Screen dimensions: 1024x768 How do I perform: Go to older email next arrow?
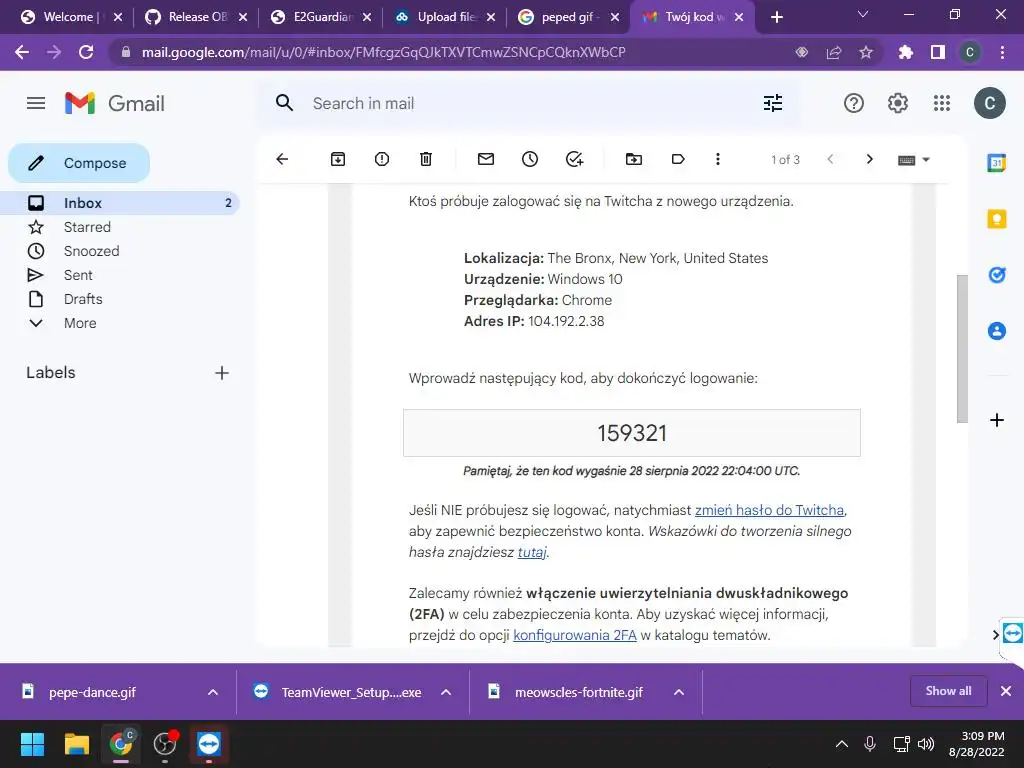pyautogui.click(x=869, y=159)
